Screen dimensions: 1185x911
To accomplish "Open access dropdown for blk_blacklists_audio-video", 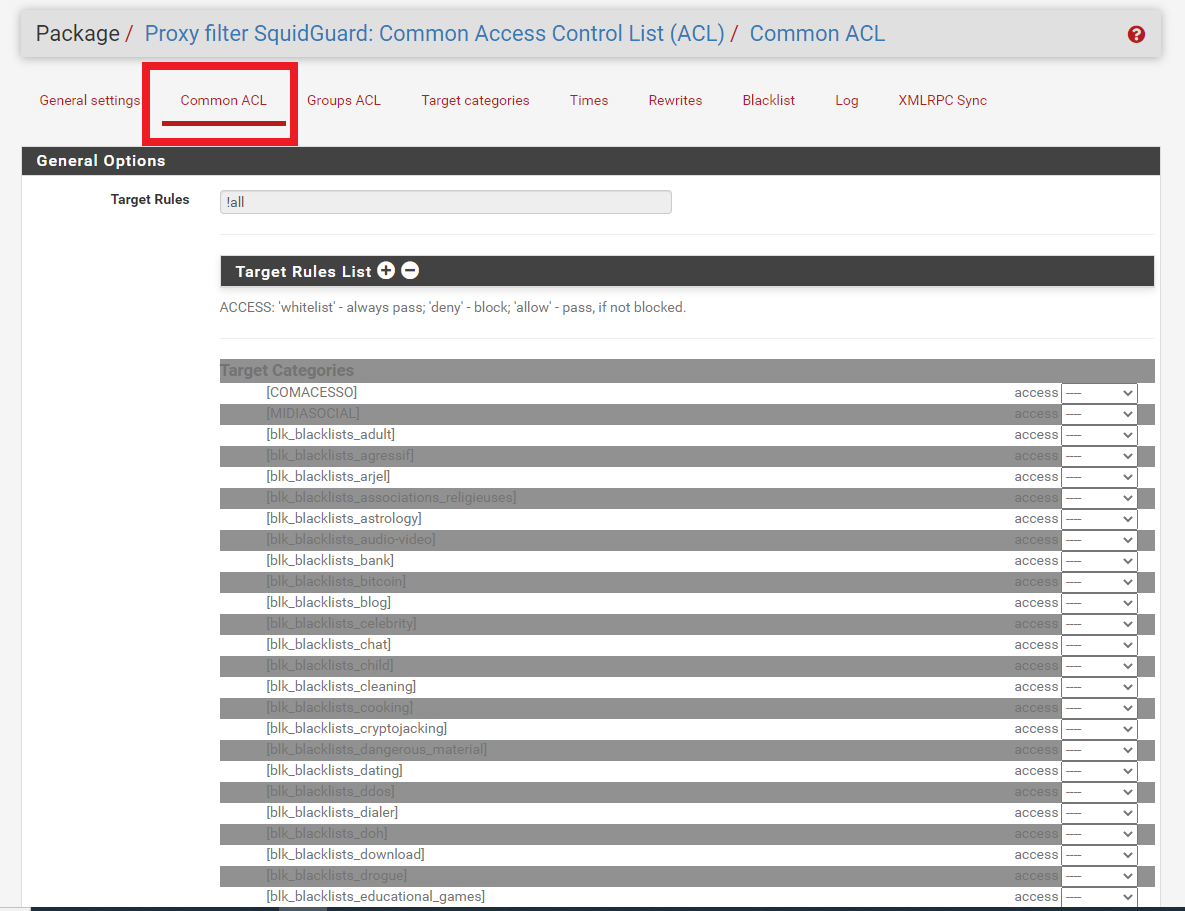I will [x=1099, y=540].
